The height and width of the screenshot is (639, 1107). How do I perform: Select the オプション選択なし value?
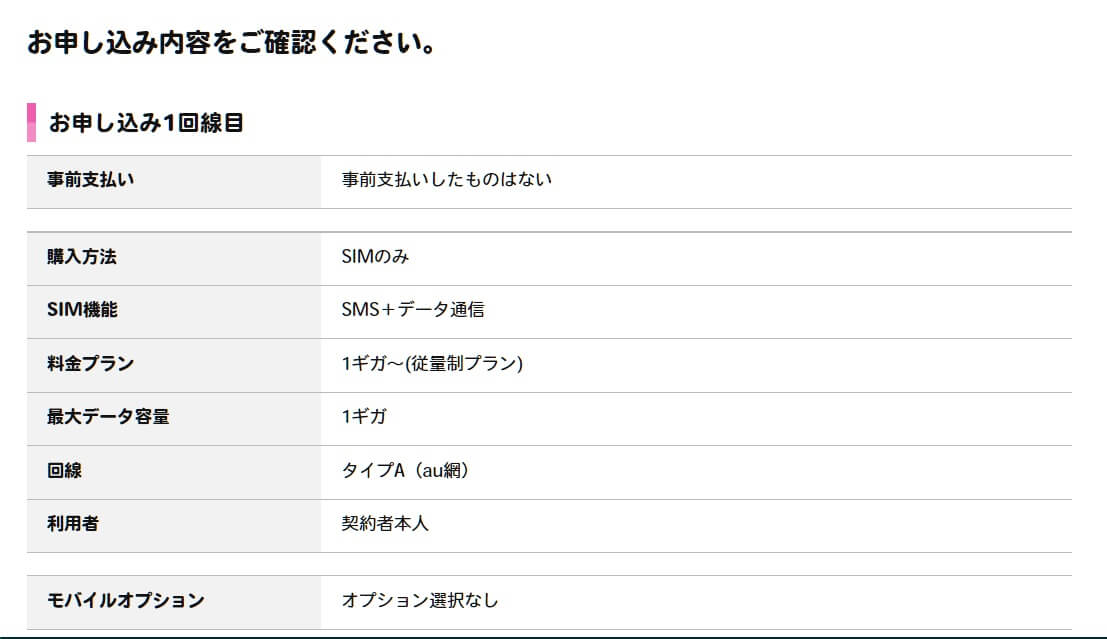tap(419, 600)
